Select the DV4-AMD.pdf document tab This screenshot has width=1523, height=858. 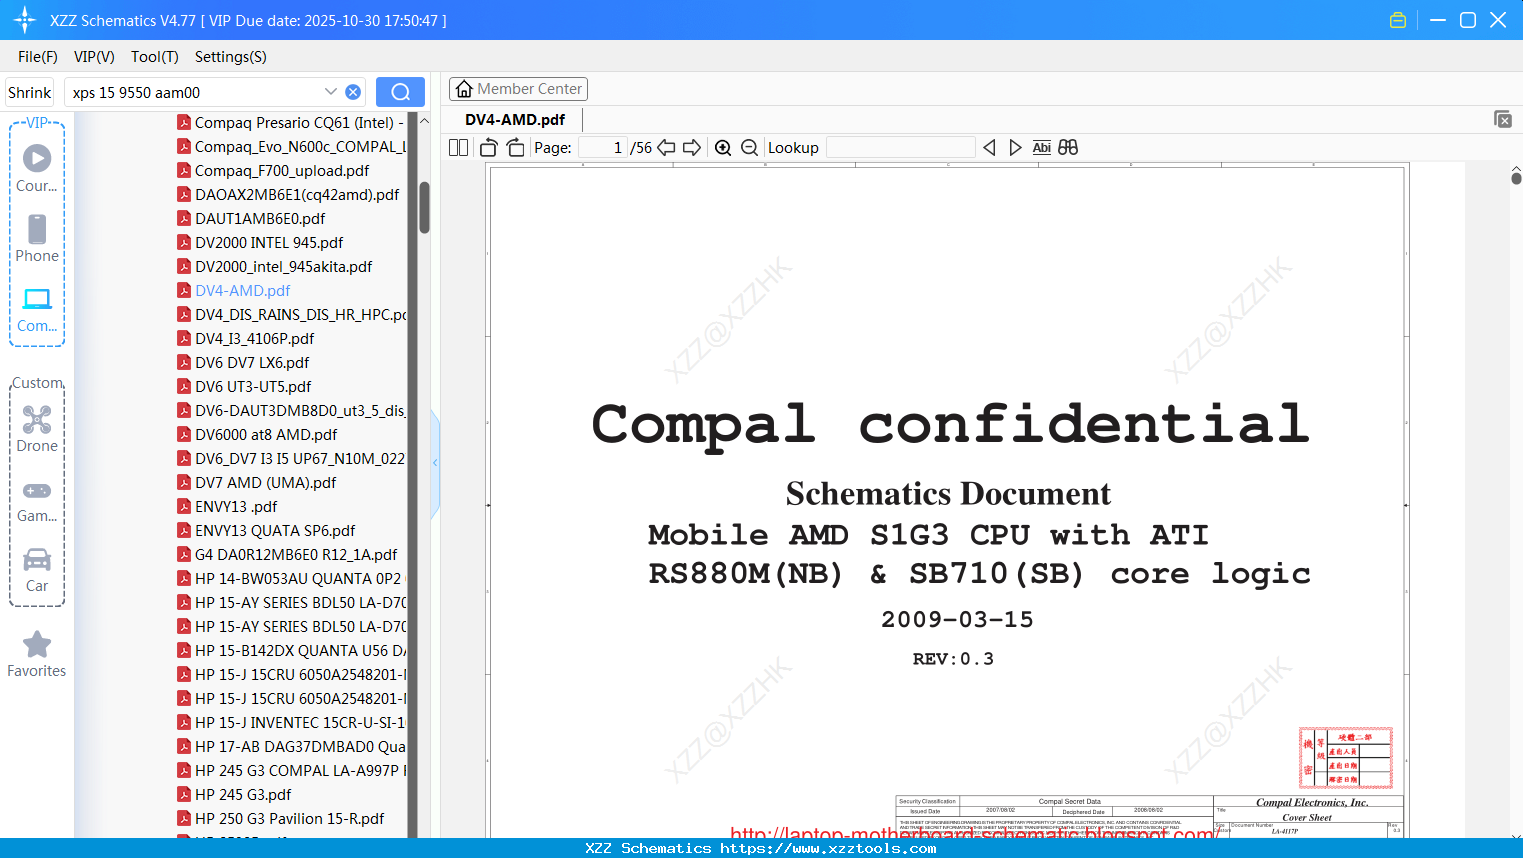[x=515, y=120]
